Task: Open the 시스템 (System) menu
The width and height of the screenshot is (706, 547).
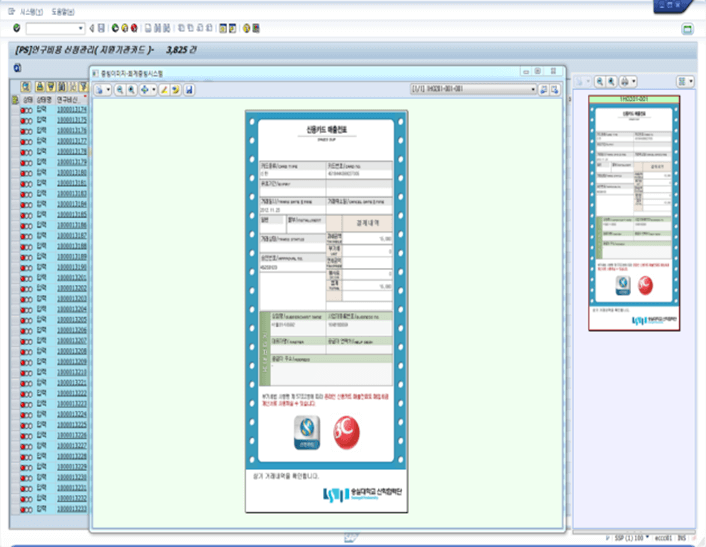Action: [x=31, y=10]
